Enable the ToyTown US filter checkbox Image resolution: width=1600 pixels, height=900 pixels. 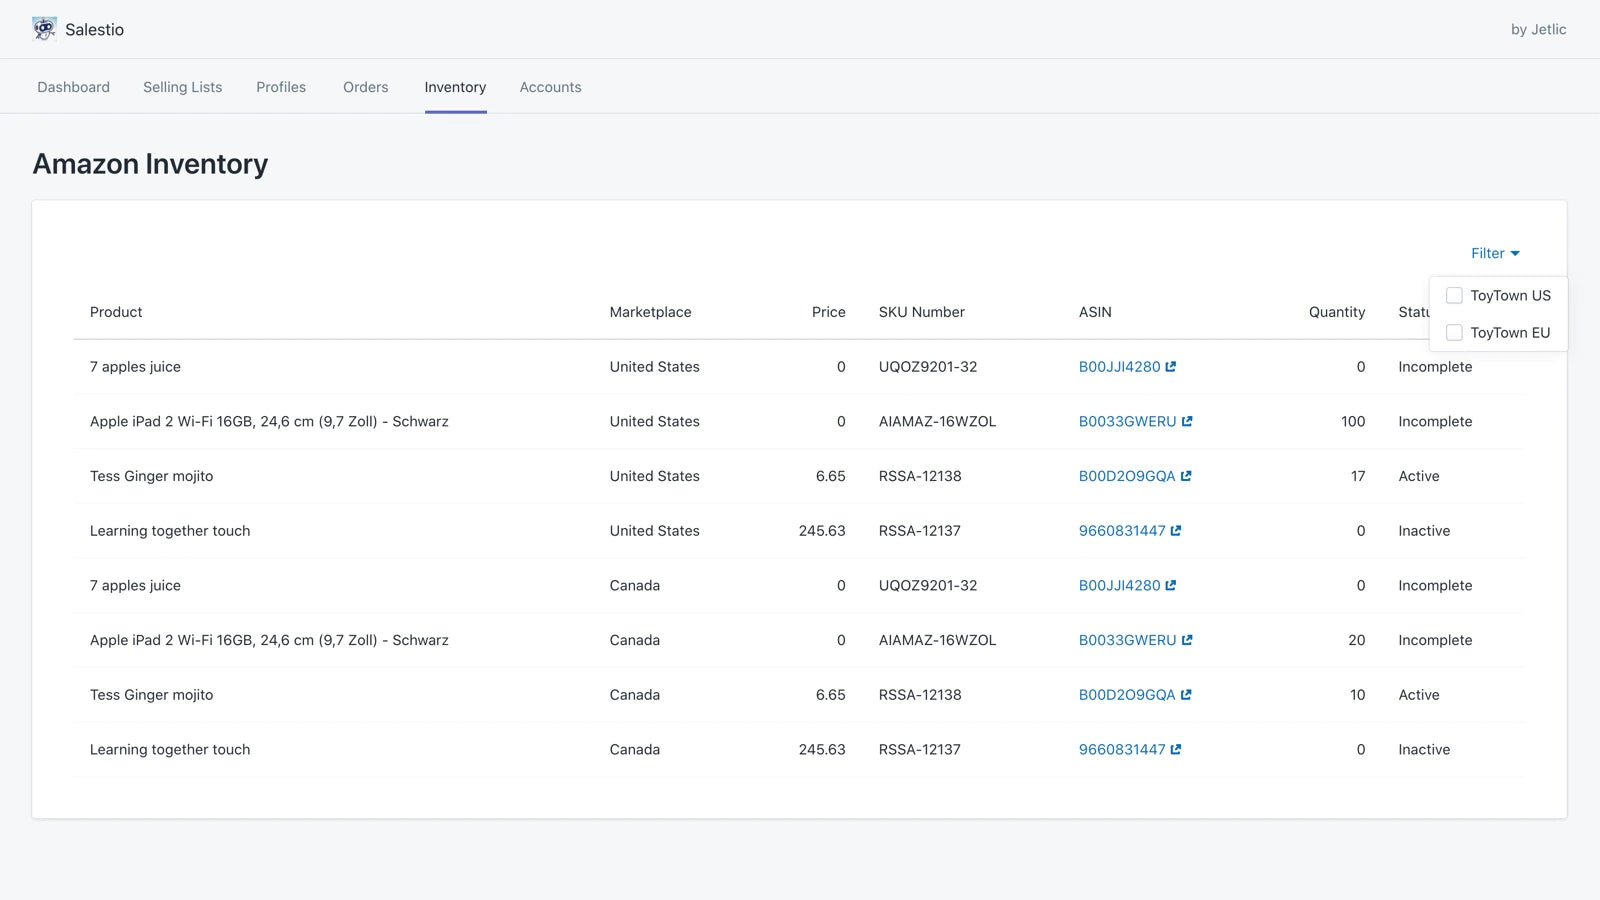pyautogui.click(x=1454, y=296)
